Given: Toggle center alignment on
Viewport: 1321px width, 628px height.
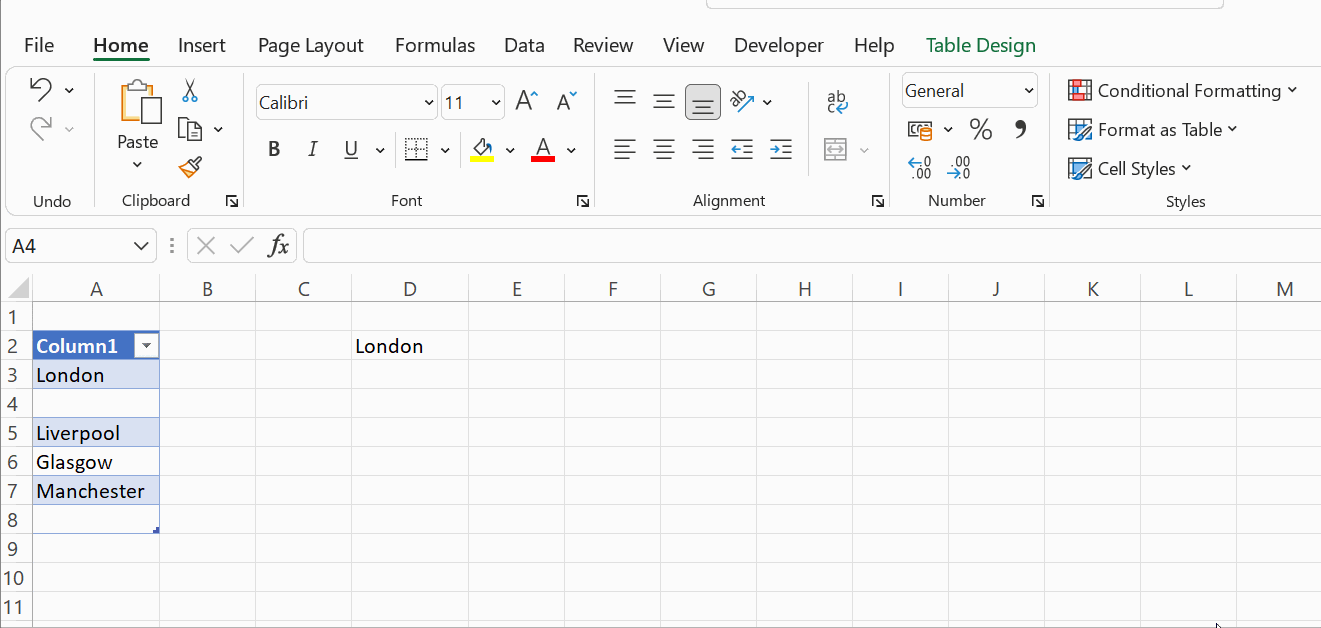Looking at the screenshot, I should [663, 149].
